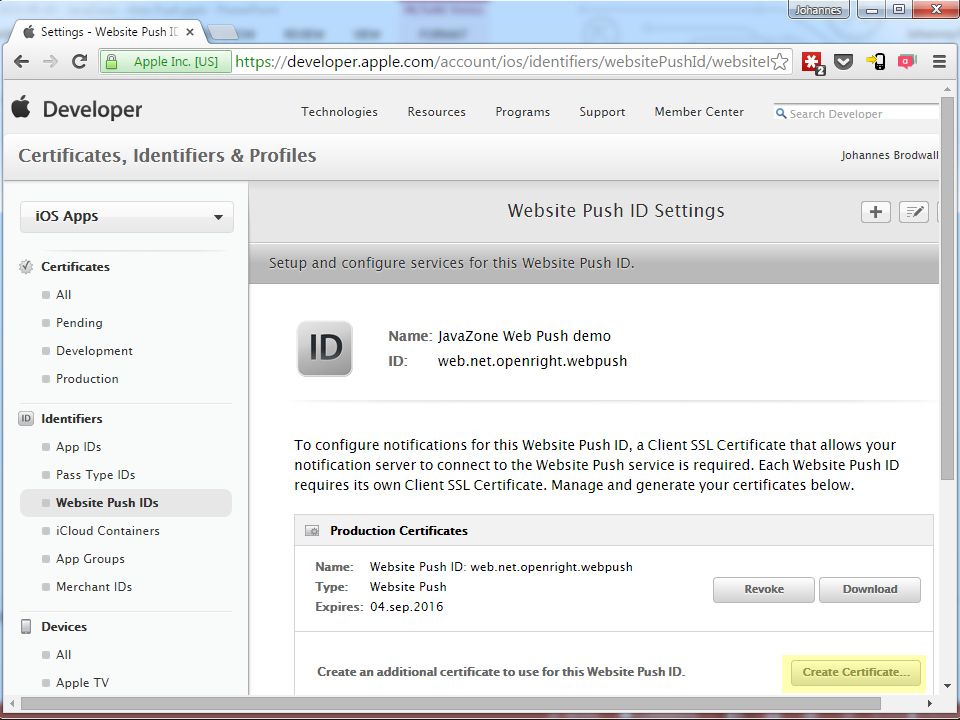Viewport: 960px width, 720px height.
Task: Click the Johannes profile button
Action: click(x=818, y=10)
